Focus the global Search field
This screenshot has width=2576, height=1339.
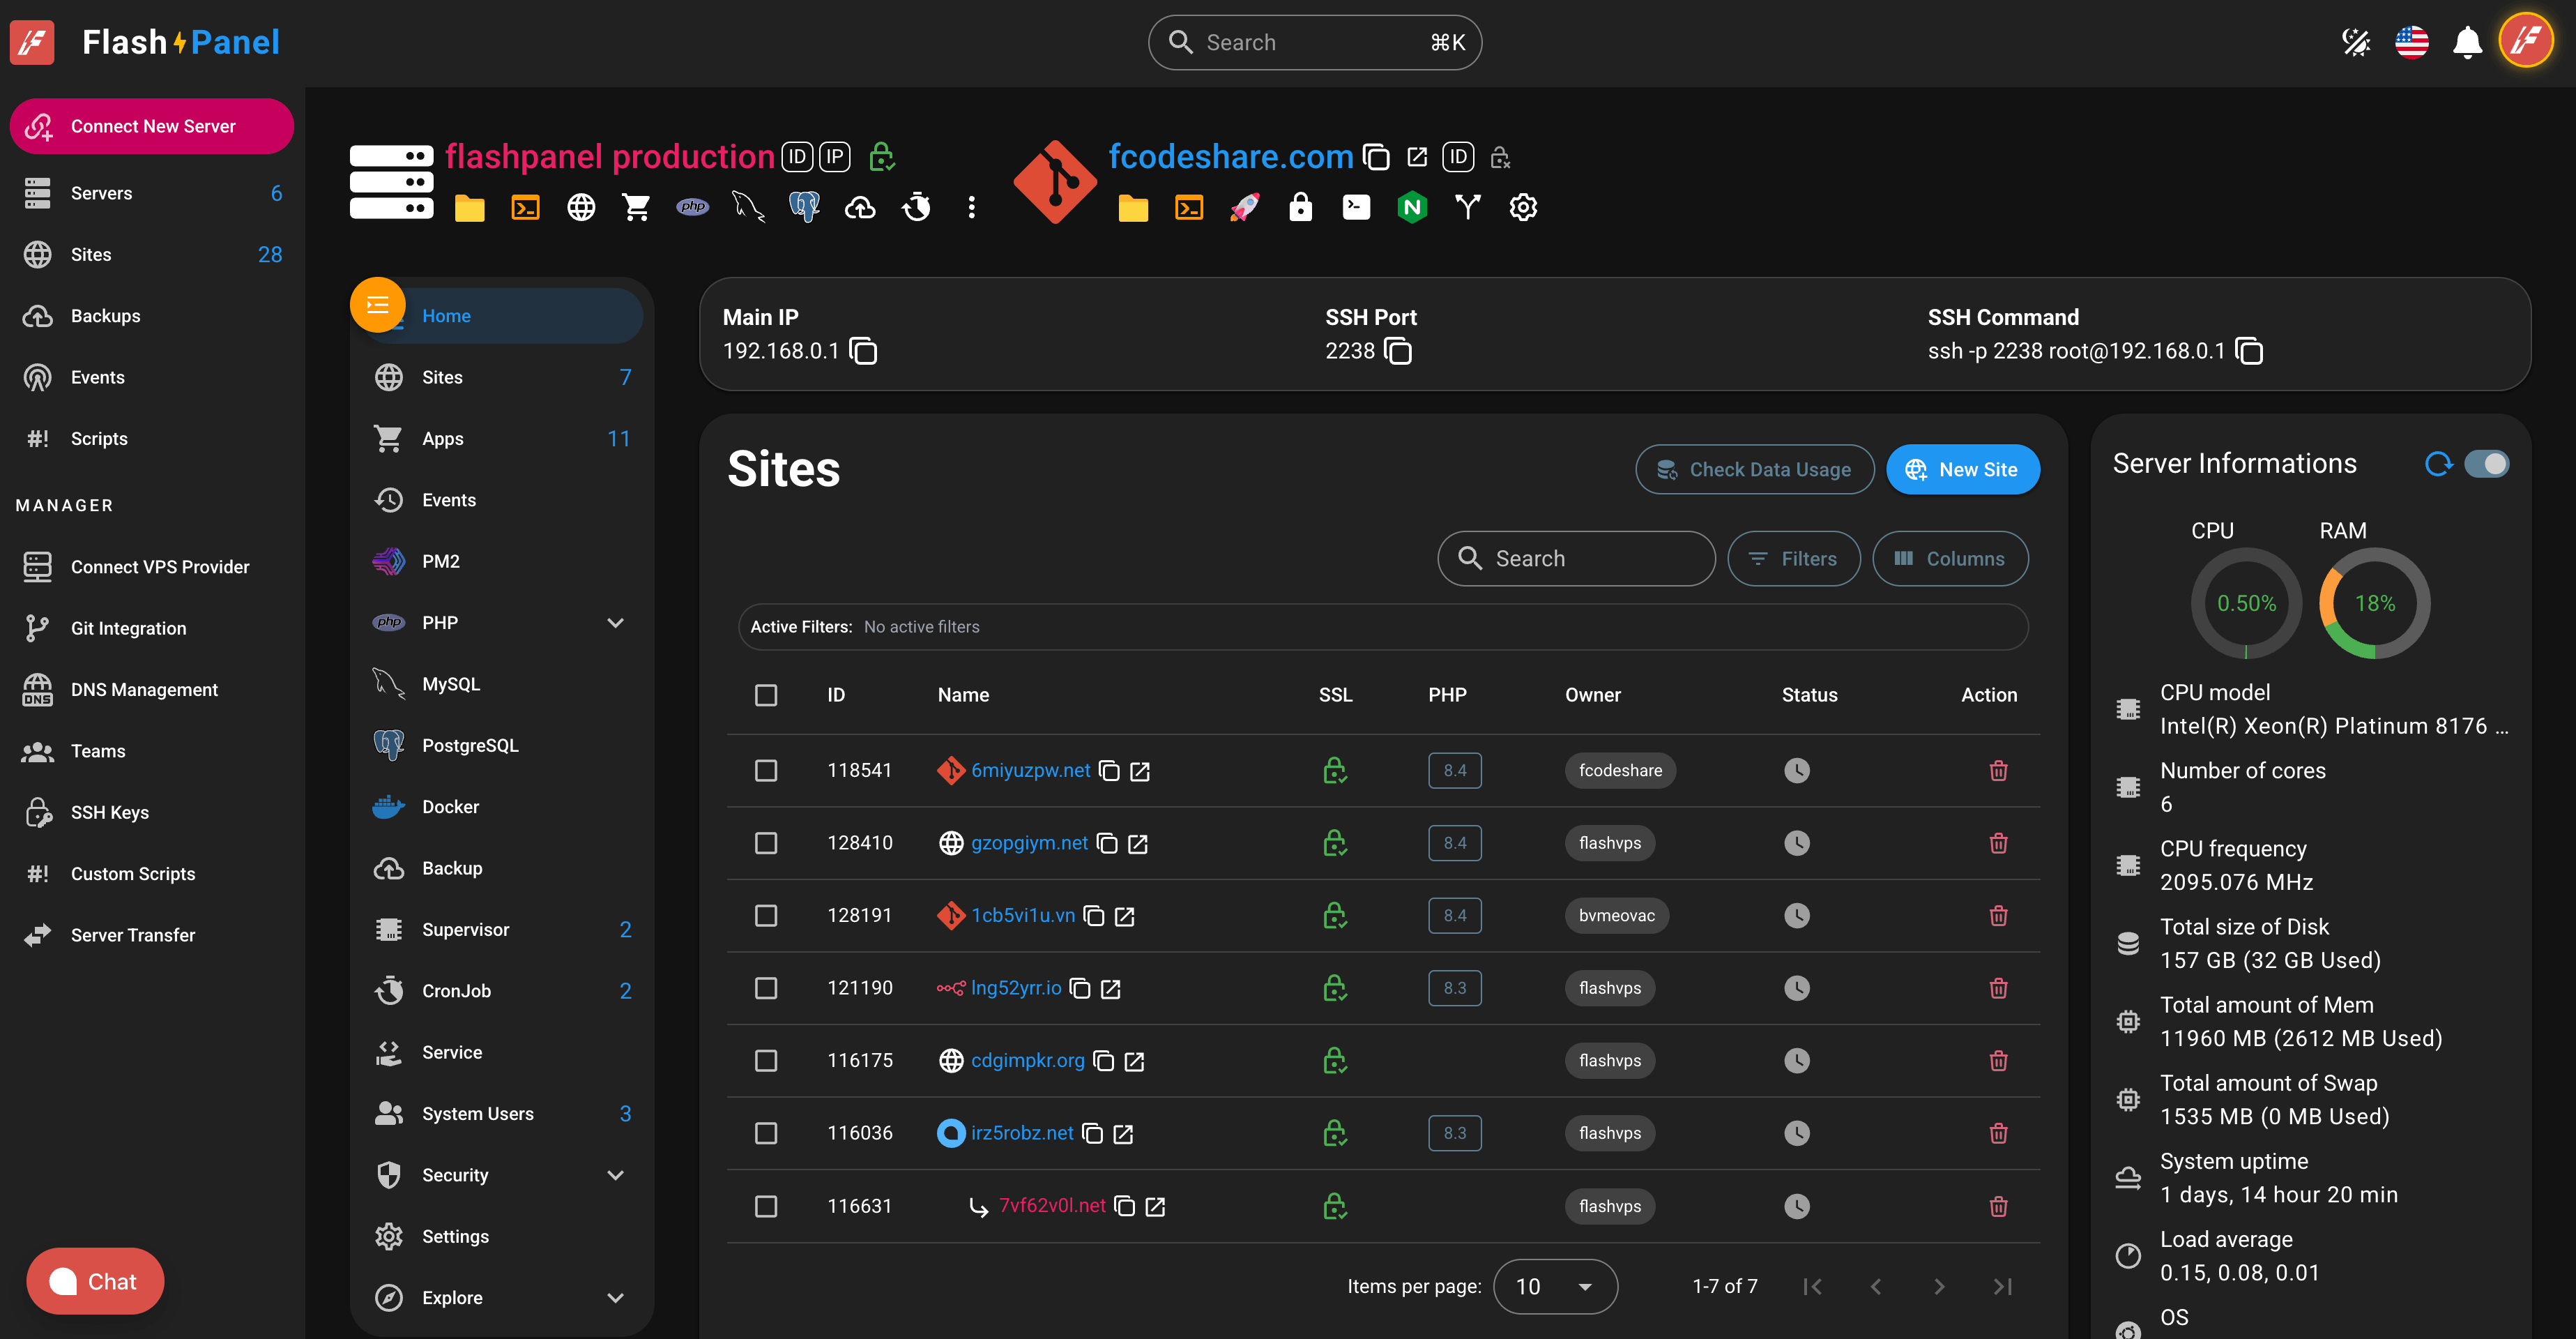coord(1314,42)
